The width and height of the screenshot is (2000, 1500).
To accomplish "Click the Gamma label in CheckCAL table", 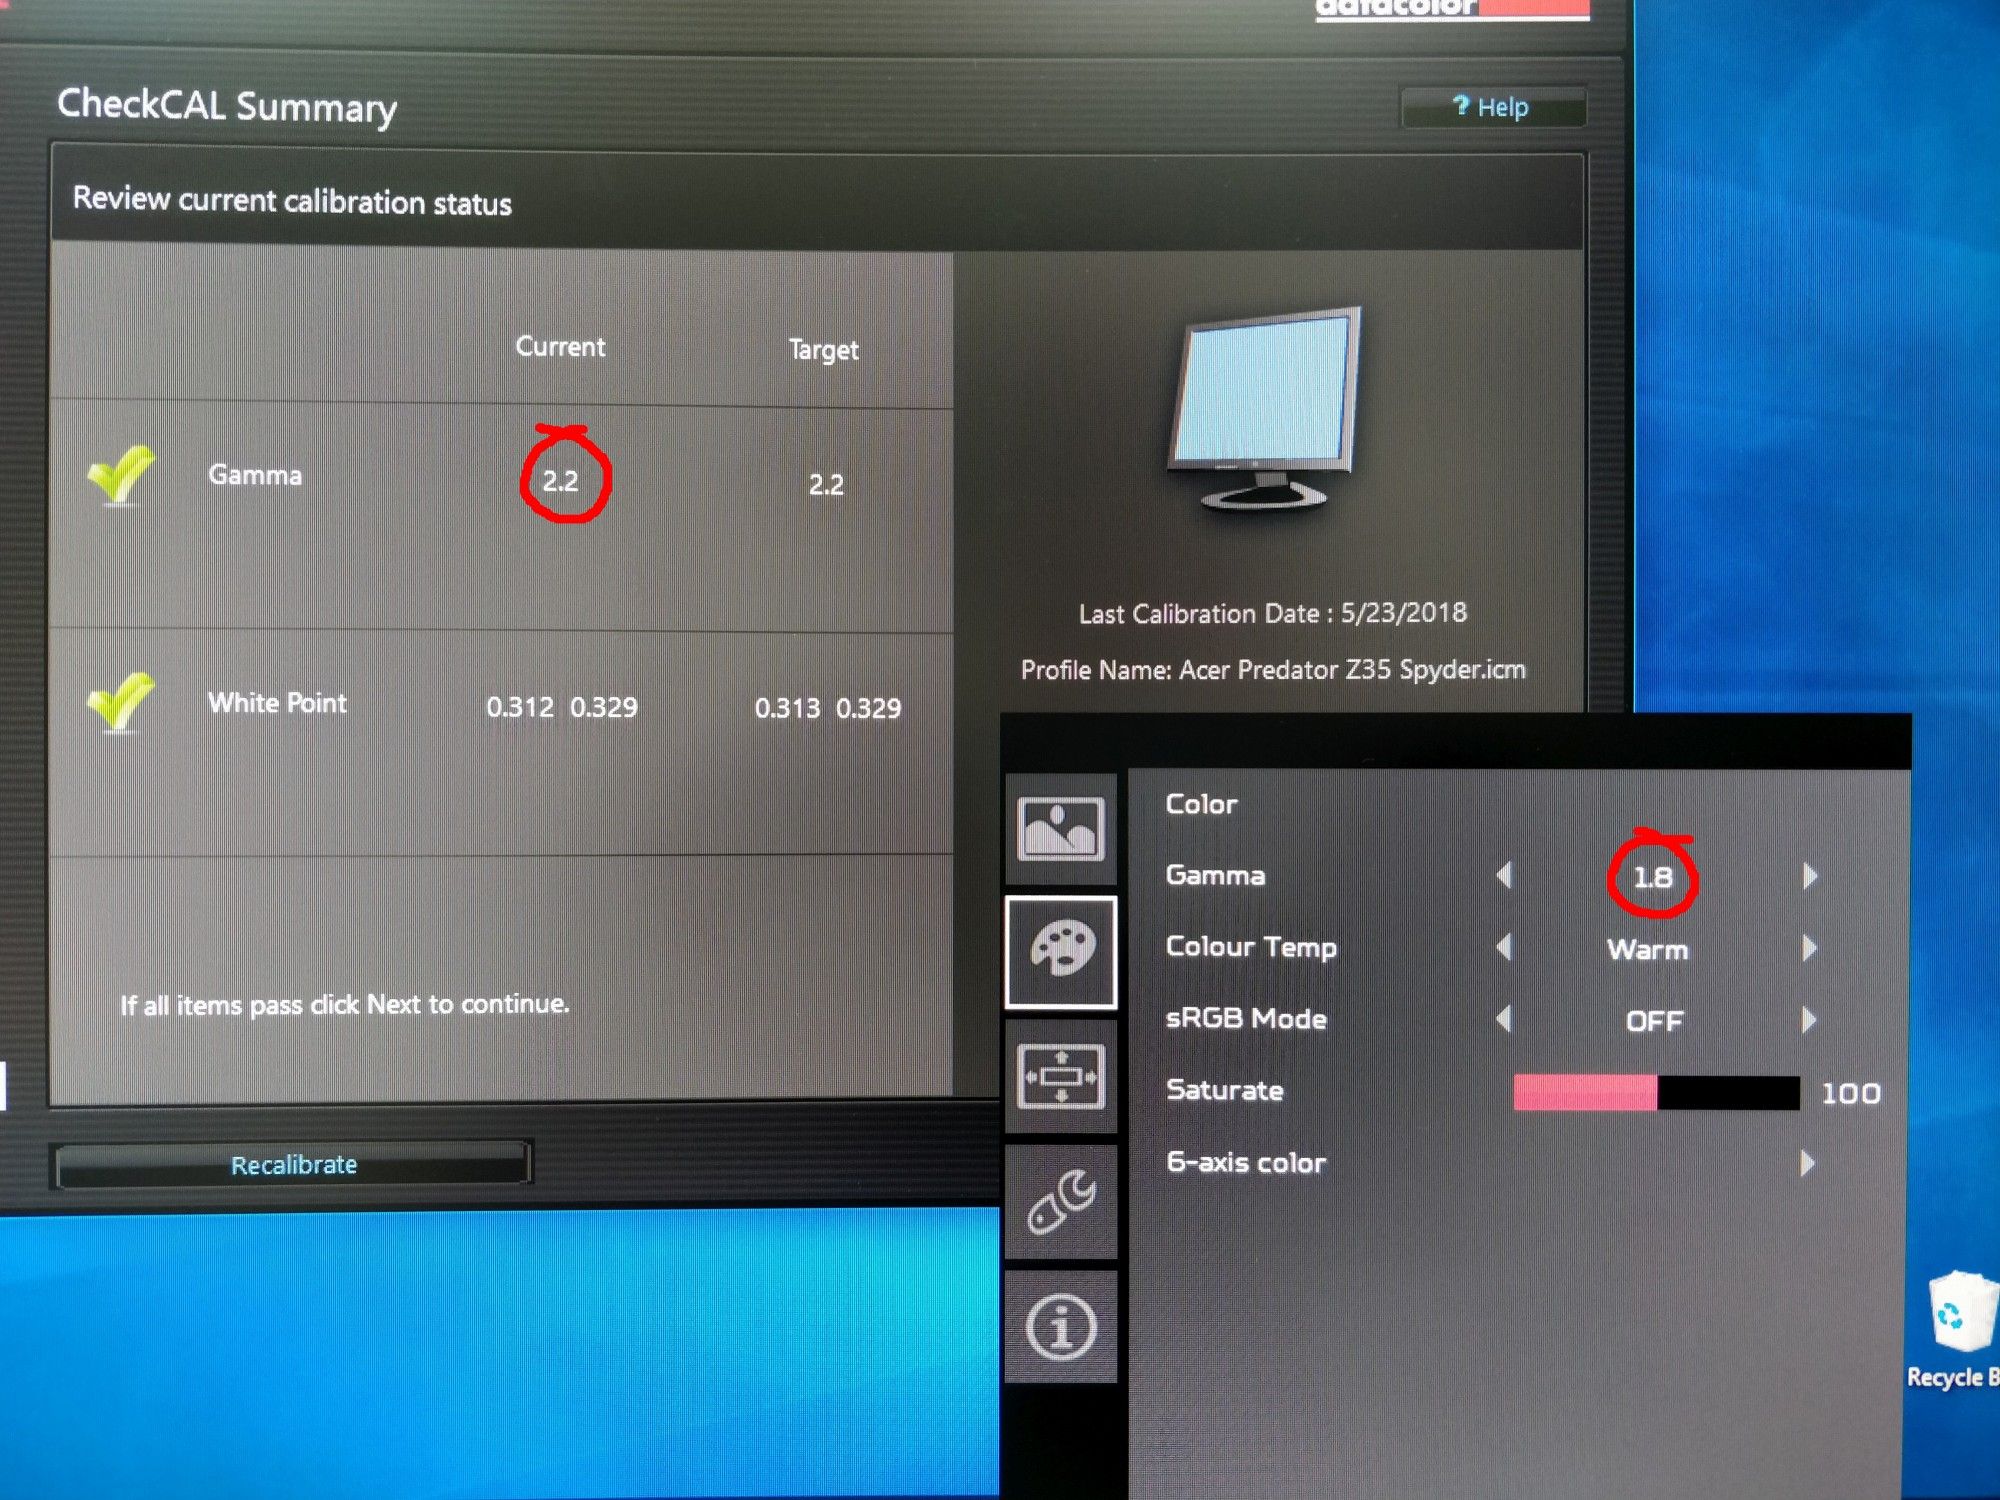I will tap(255, 474).
